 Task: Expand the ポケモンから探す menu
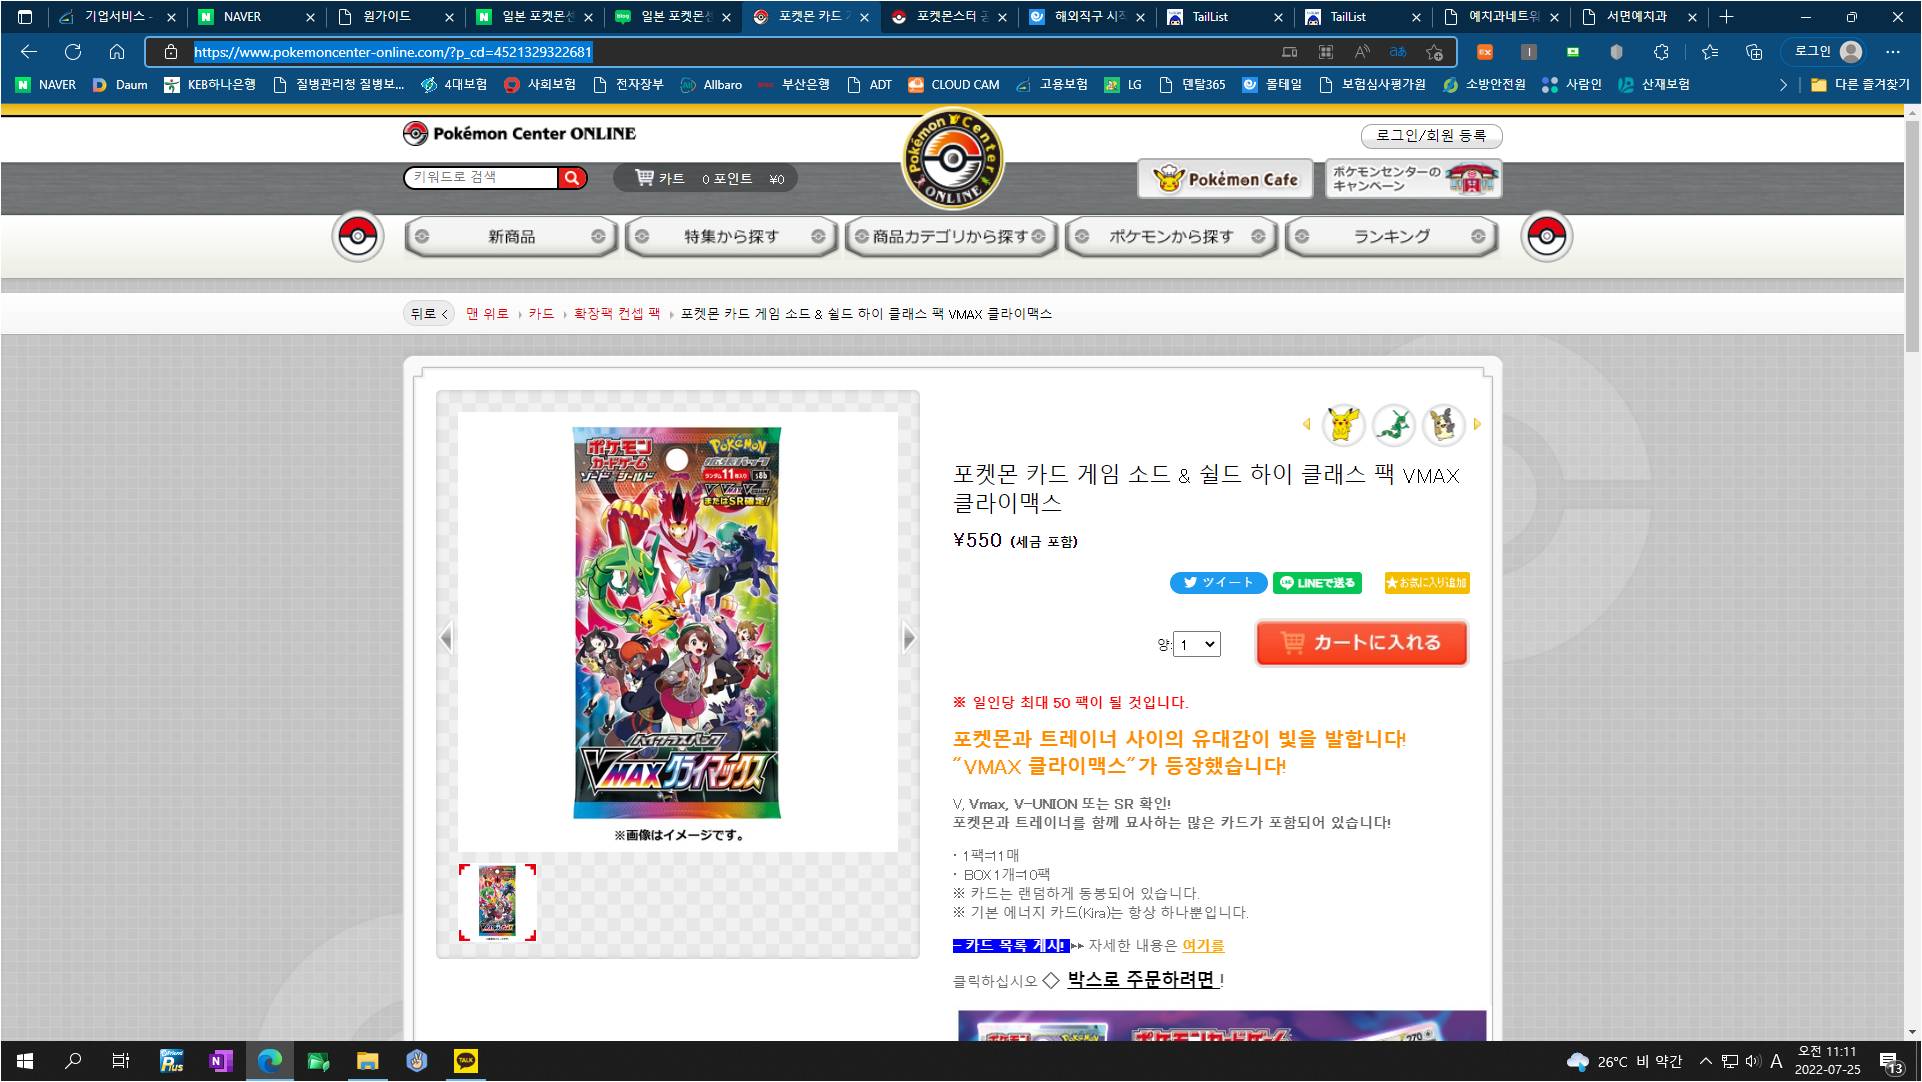[x=1171, y=237]
